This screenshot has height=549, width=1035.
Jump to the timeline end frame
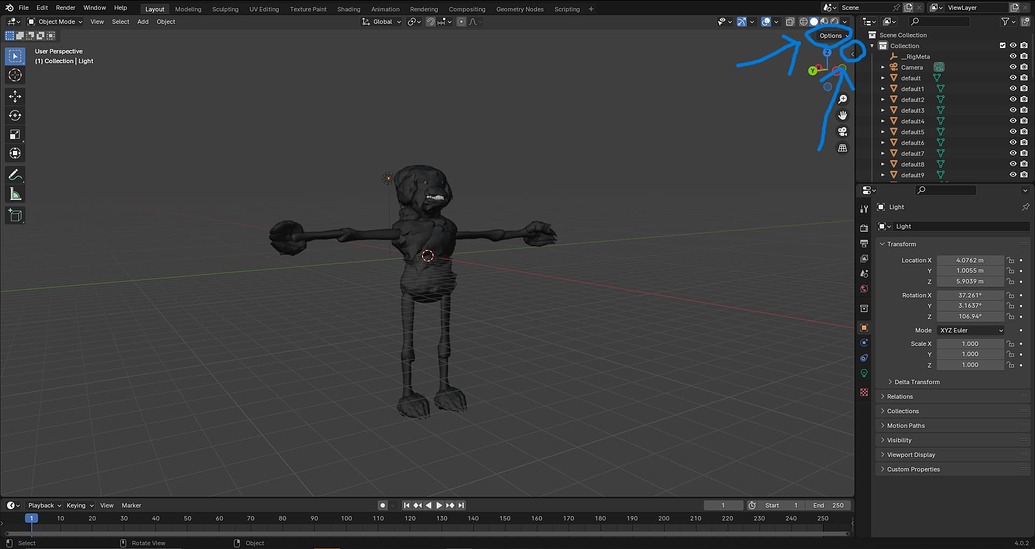tap(461, 505)
